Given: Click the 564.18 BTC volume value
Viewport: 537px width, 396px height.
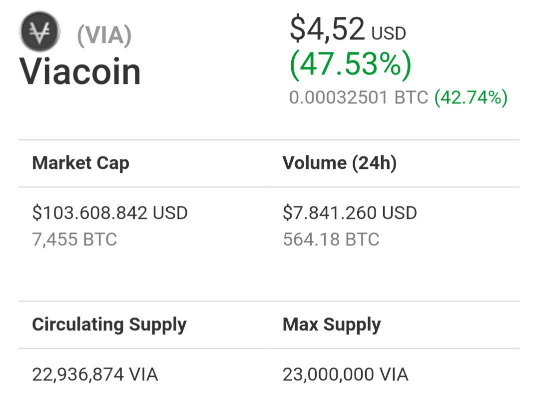Looking at the screenshot, I should [331, 239].
